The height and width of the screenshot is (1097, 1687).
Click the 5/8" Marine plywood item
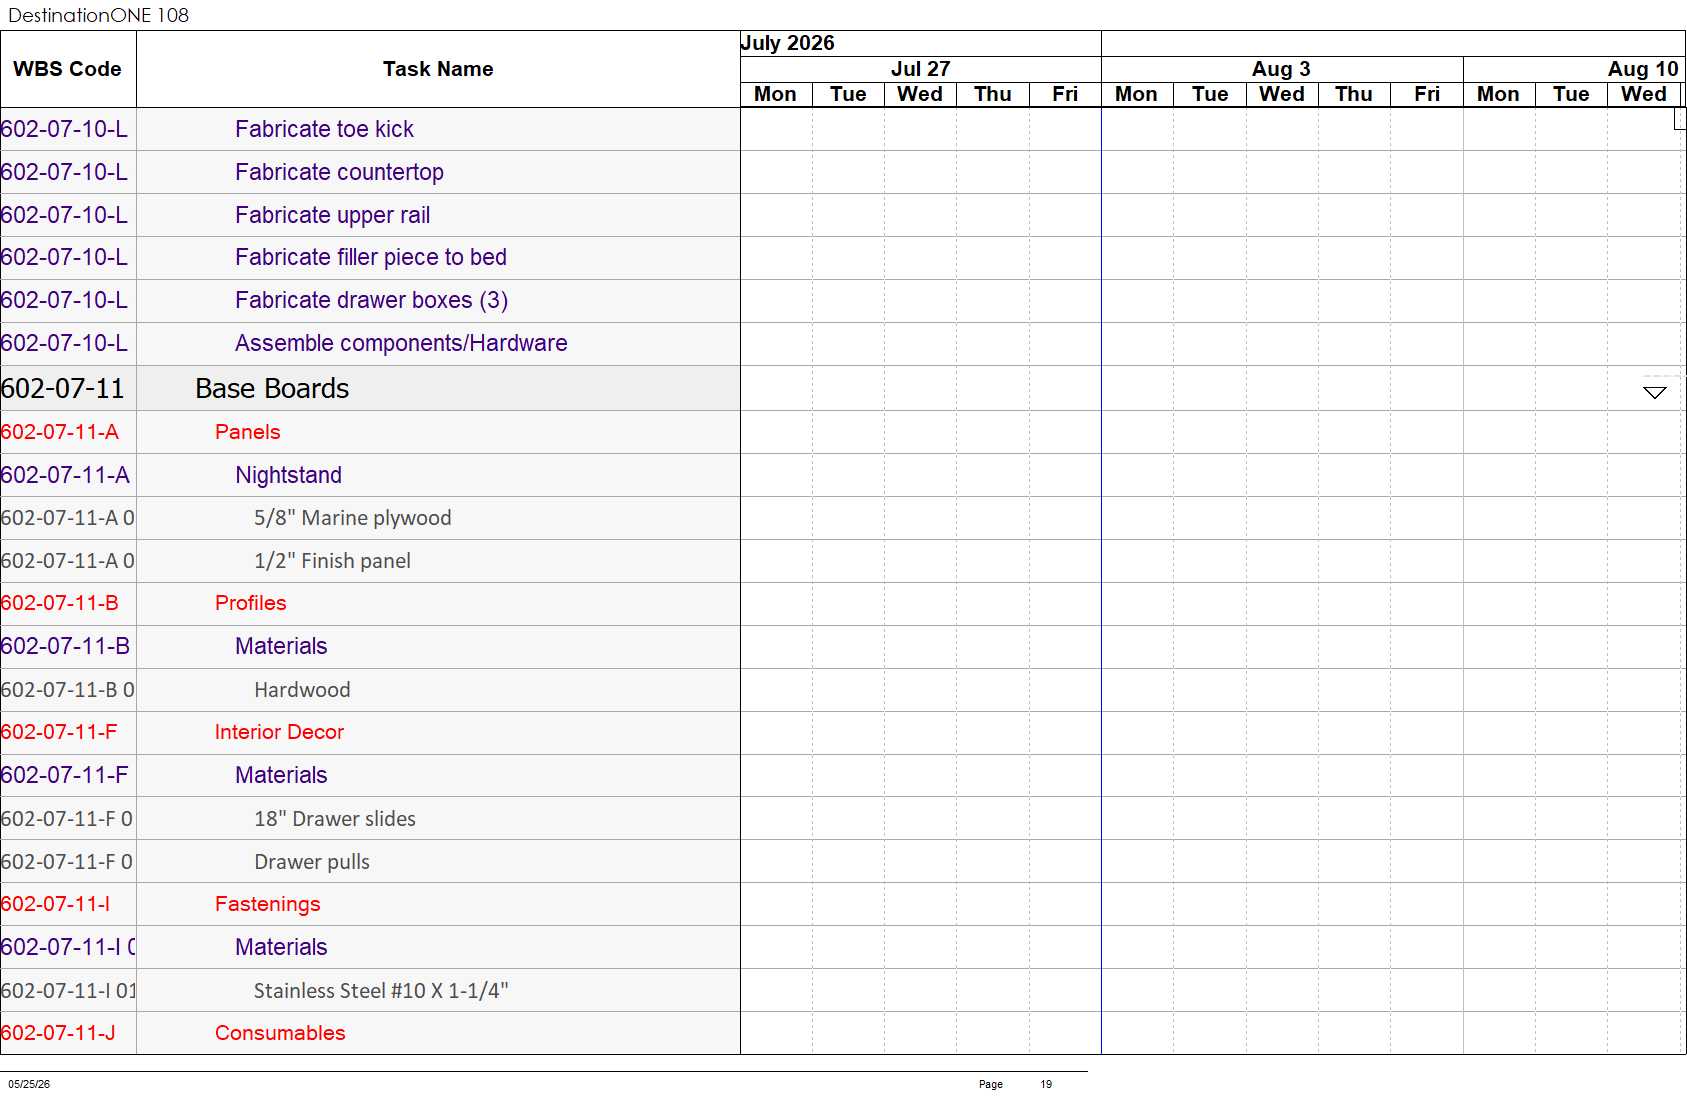coord(352,518)
